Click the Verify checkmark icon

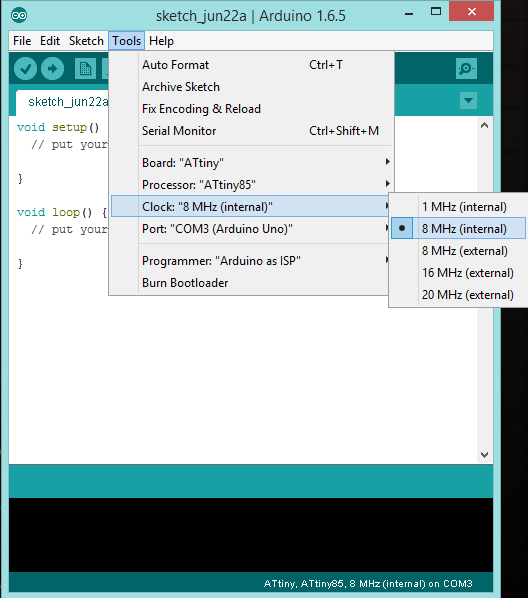25,69
